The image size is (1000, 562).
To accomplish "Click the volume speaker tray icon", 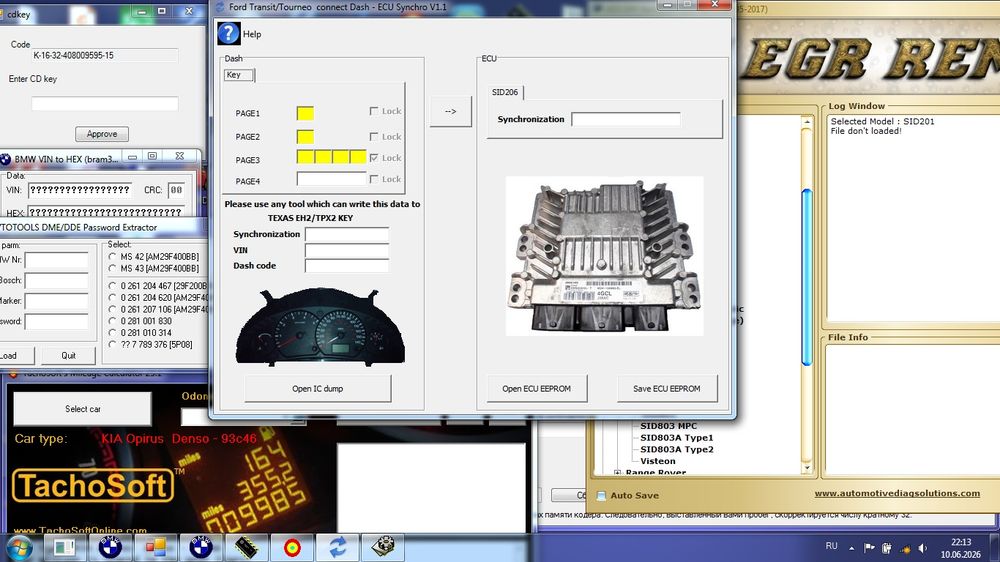I will coord(922,548).
